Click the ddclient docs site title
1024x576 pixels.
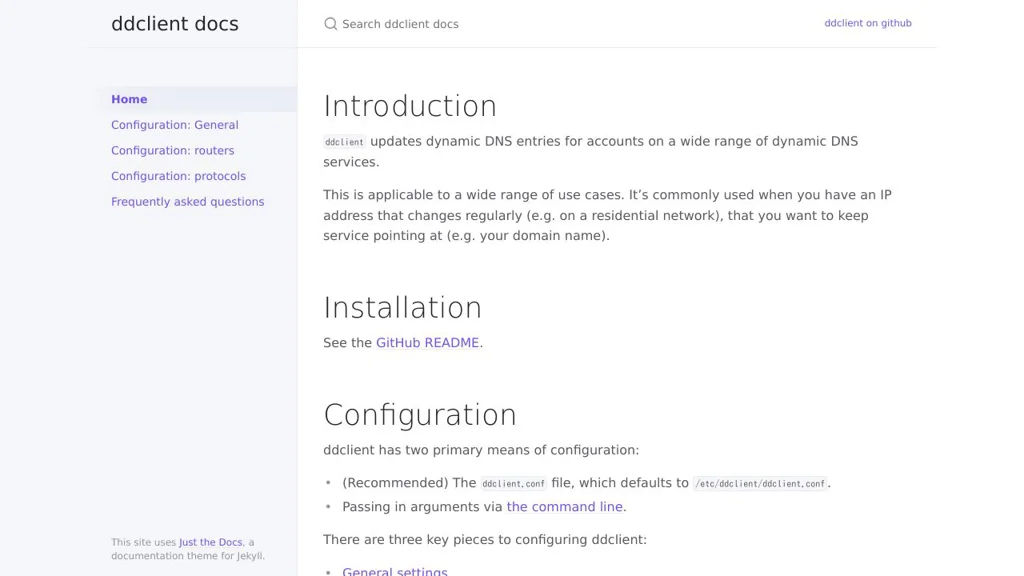point(175,24)
